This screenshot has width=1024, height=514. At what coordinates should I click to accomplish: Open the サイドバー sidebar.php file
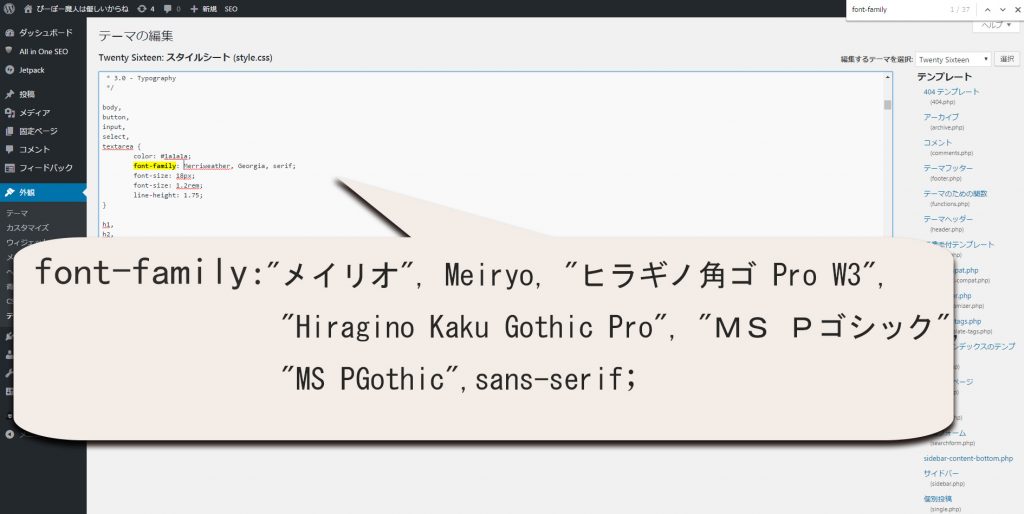941,473
